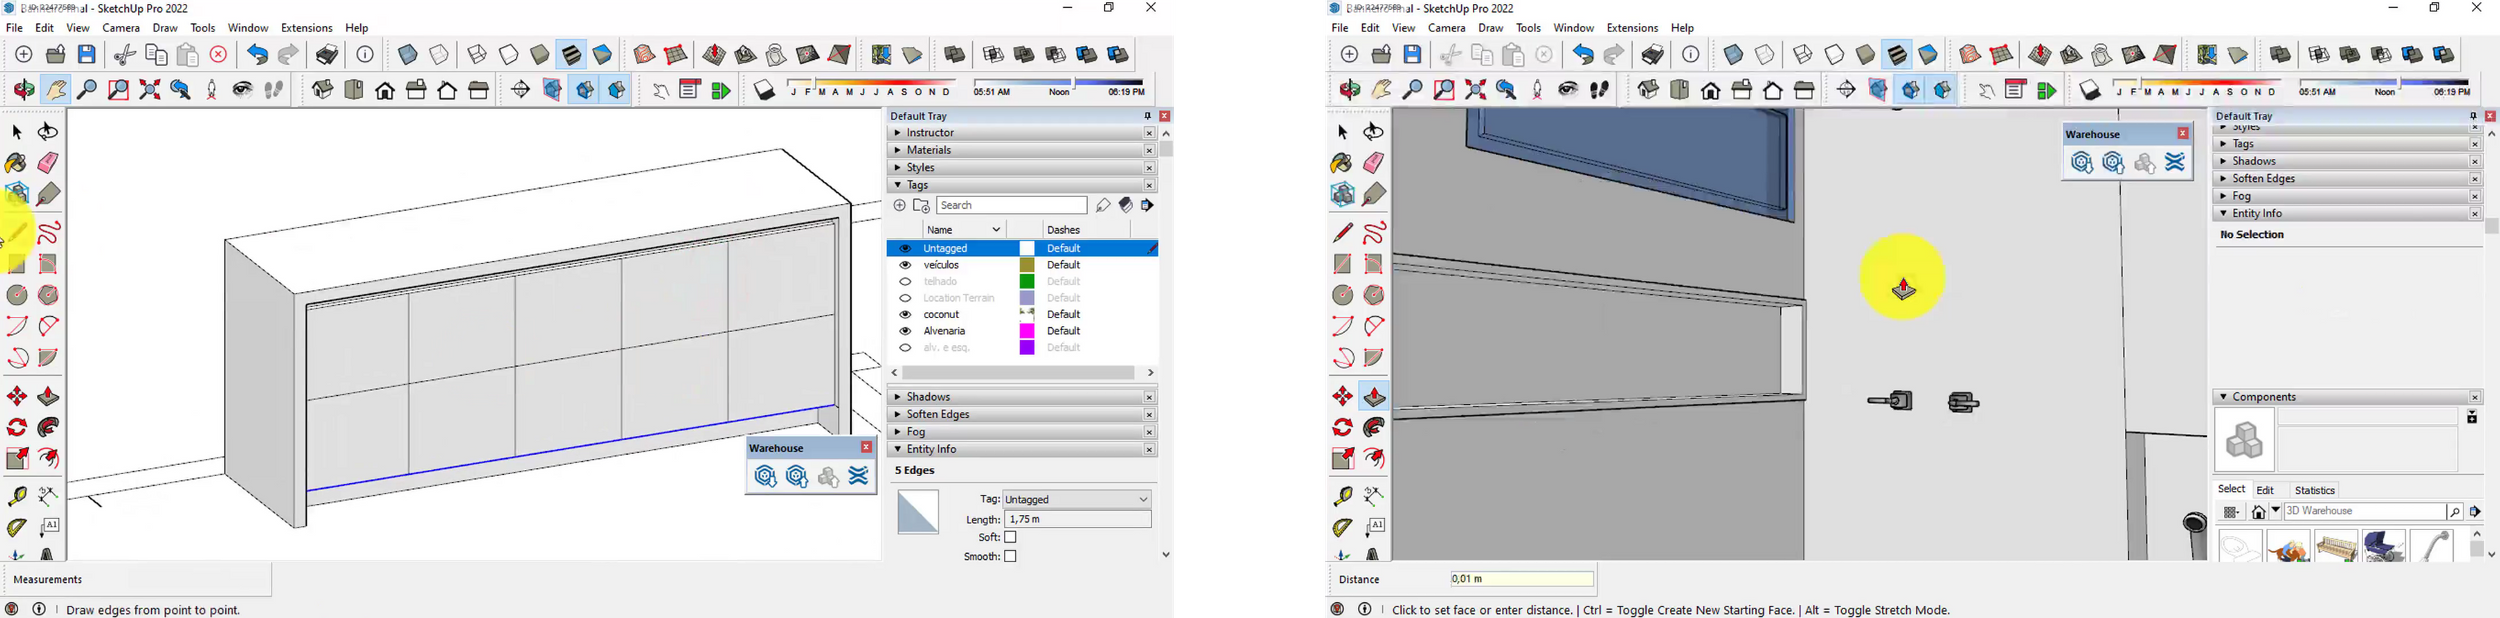
Task: Select the Tape Measure tool in right window
Action: click(1343, 496)
